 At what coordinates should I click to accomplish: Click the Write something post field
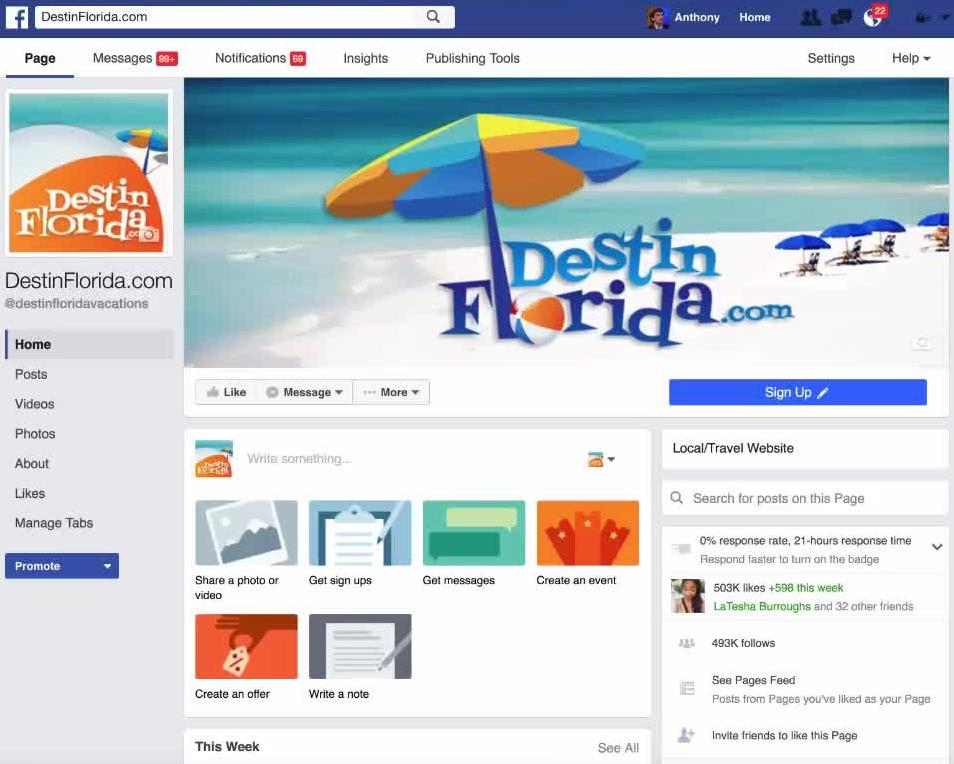click(408, 459)
